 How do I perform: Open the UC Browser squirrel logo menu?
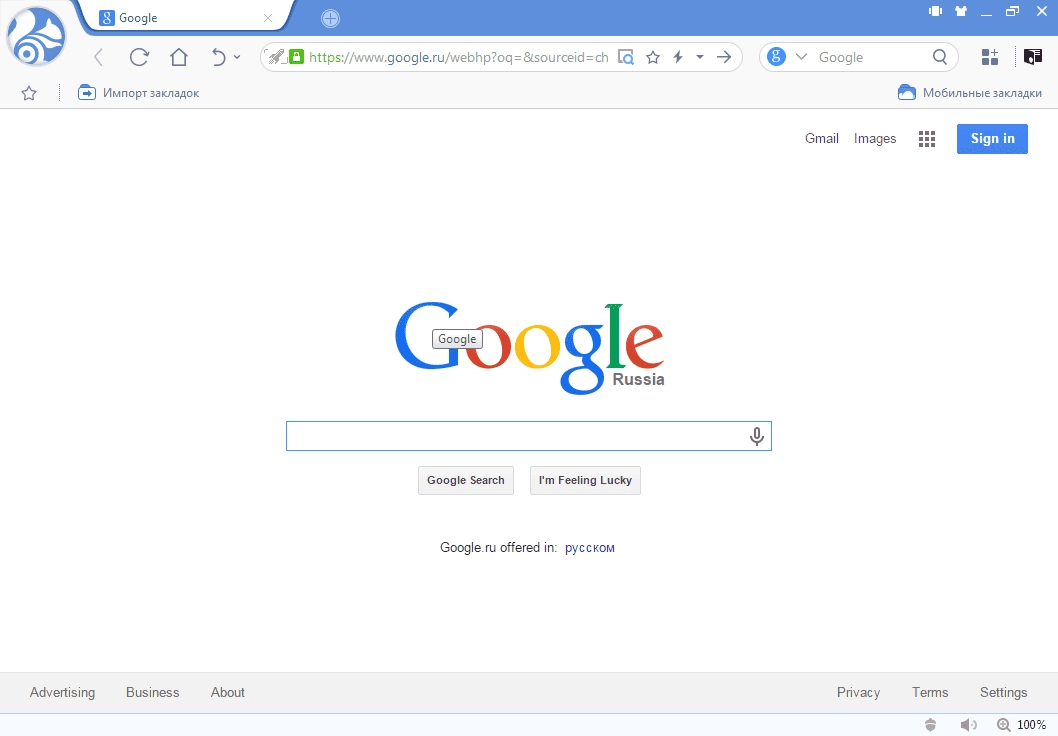36,37
